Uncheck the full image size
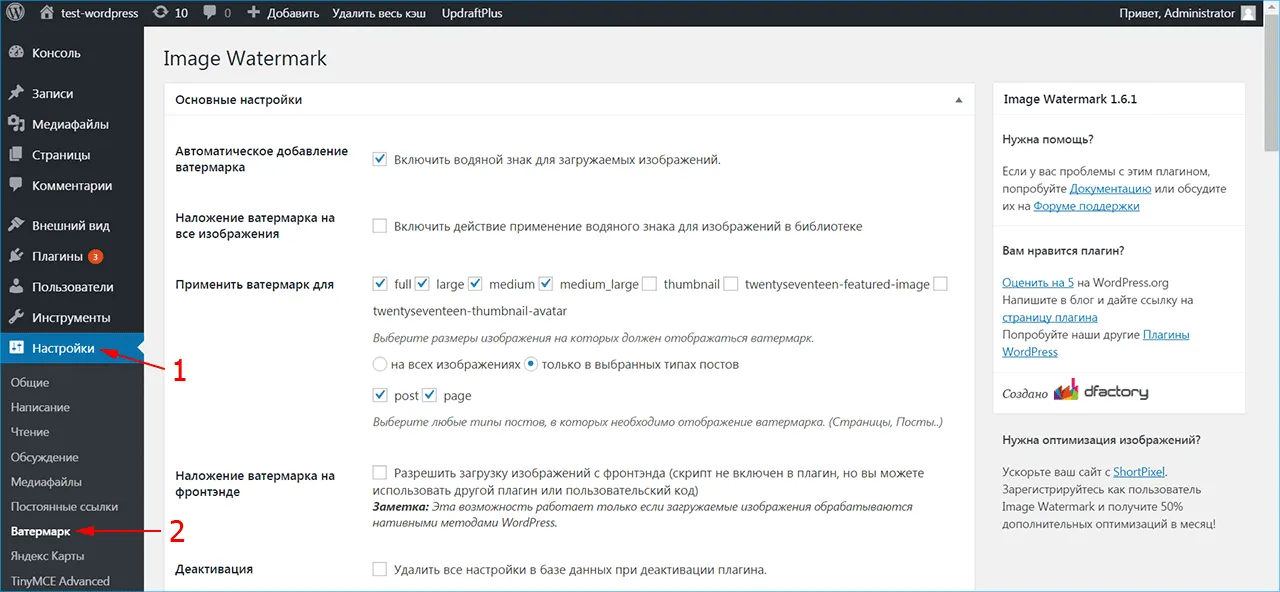Image resolution: width=1280 pixels, height=592 pixels. (x=380, y=284)
